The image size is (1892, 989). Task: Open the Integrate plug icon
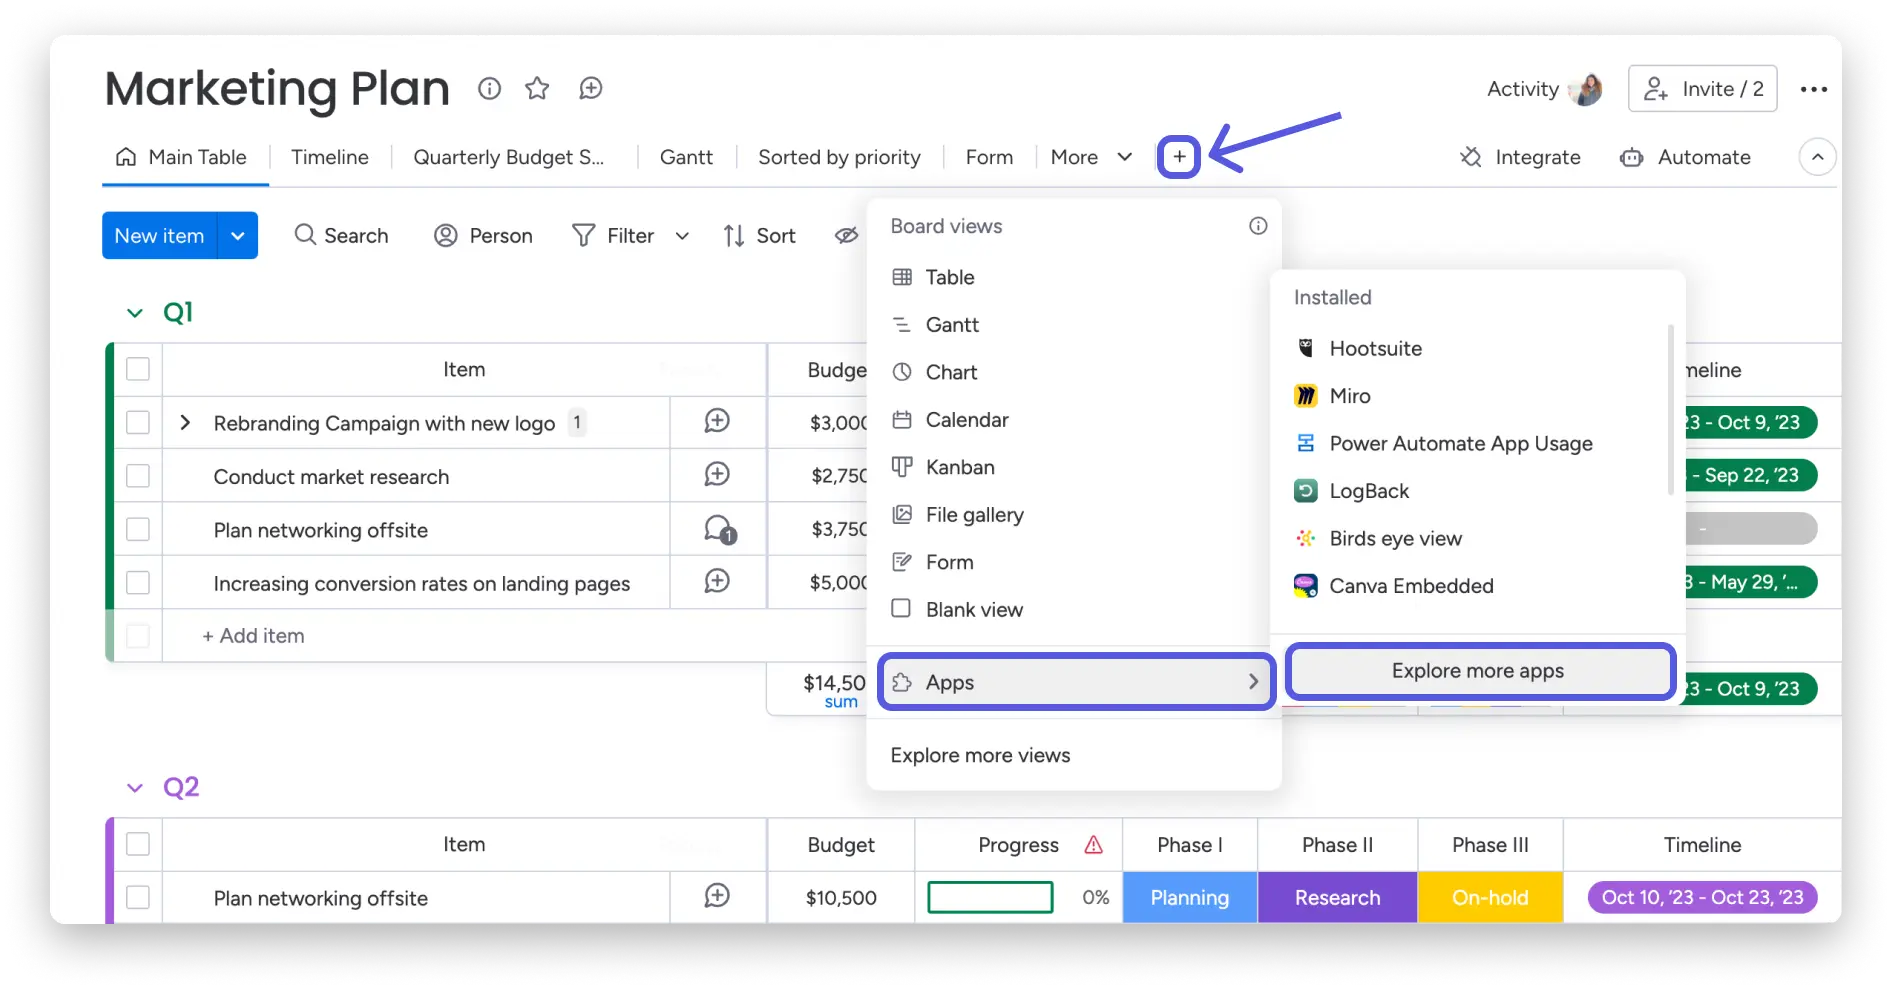(x=1471, y=157)
